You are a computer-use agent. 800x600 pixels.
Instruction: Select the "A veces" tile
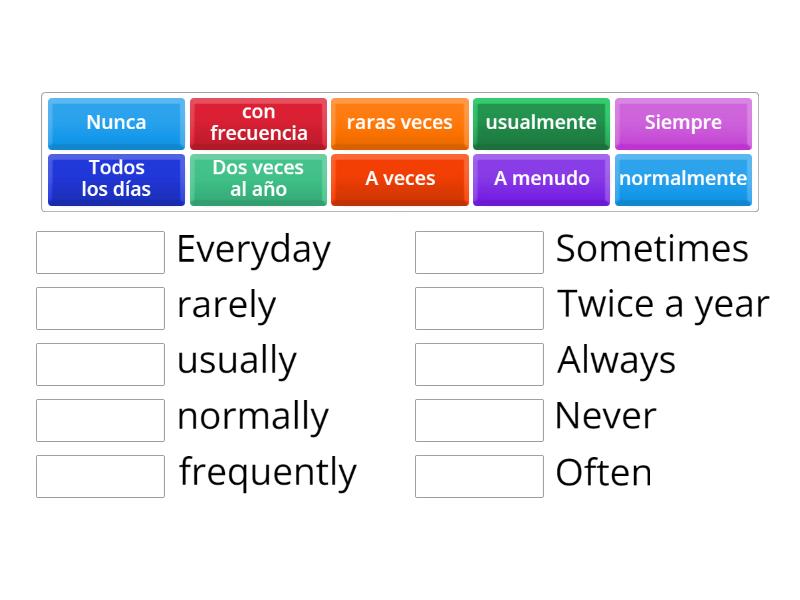click(400, 179)
